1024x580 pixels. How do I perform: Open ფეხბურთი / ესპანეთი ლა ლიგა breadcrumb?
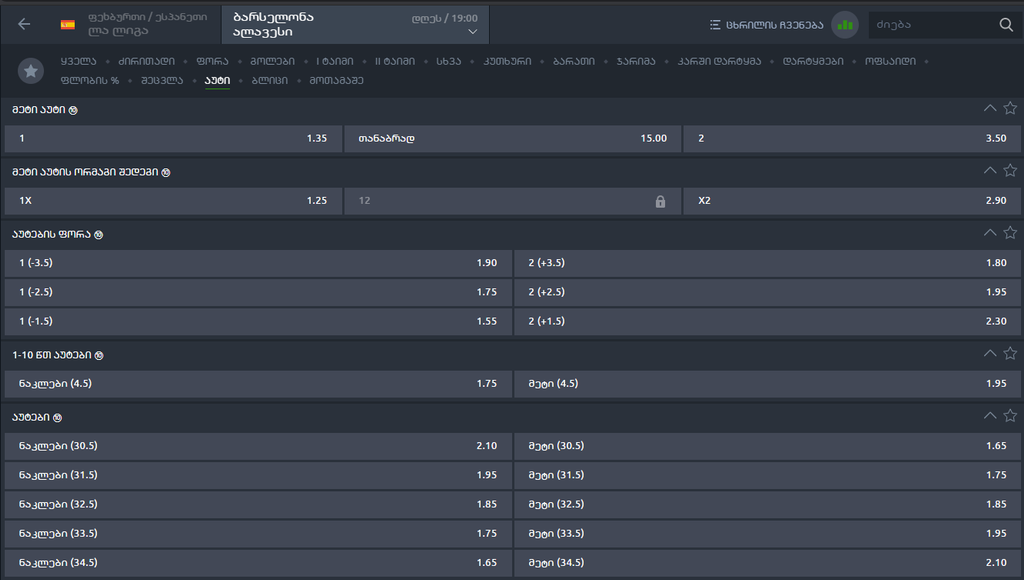[x=148, y=24]
